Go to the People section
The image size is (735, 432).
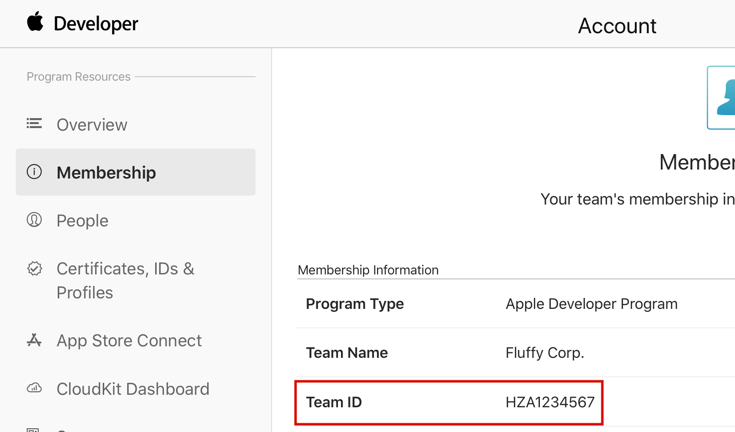point(82,221)
